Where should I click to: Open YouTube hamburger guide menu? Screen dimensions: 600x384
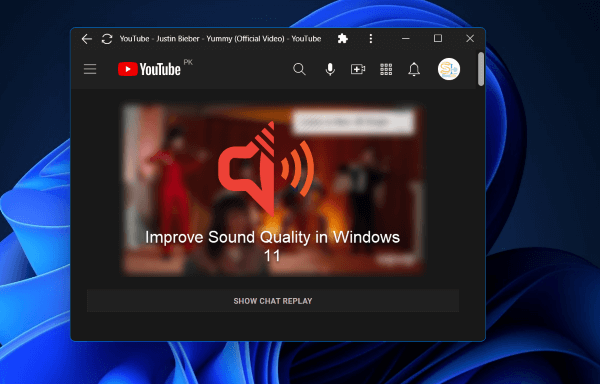coord(90,69)
